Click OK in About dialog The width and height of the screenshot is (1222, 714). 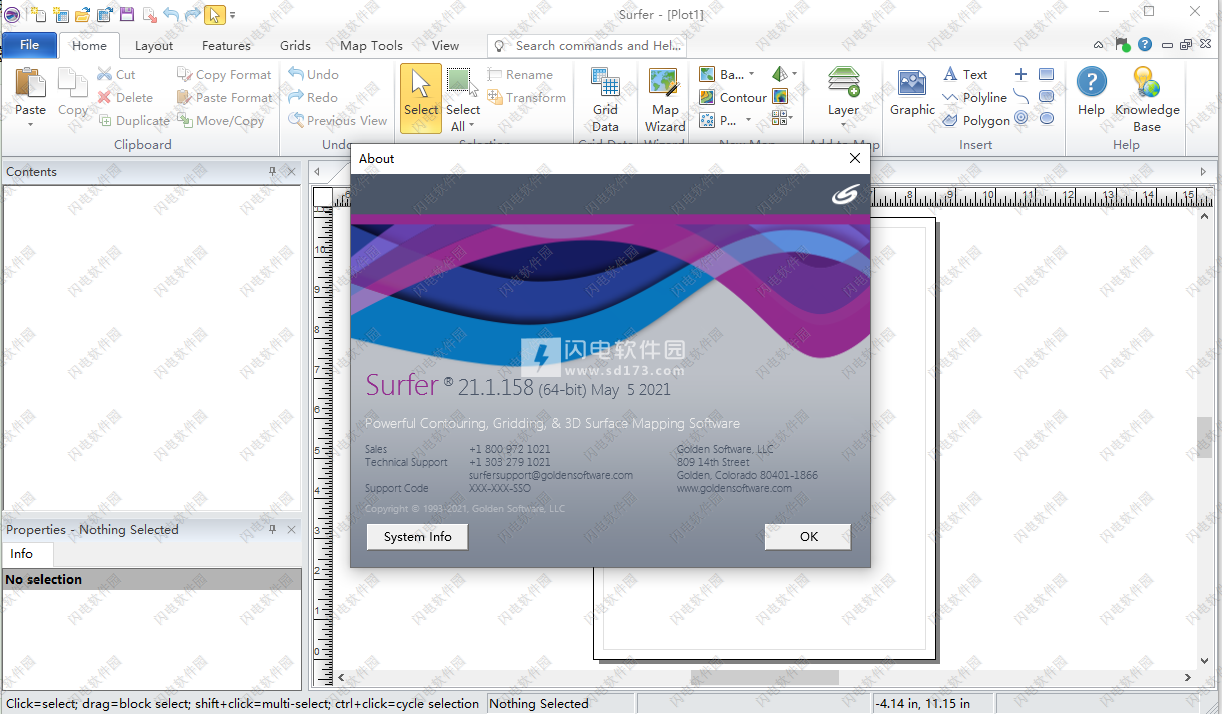pyautogui.click(x=808, y=537)
